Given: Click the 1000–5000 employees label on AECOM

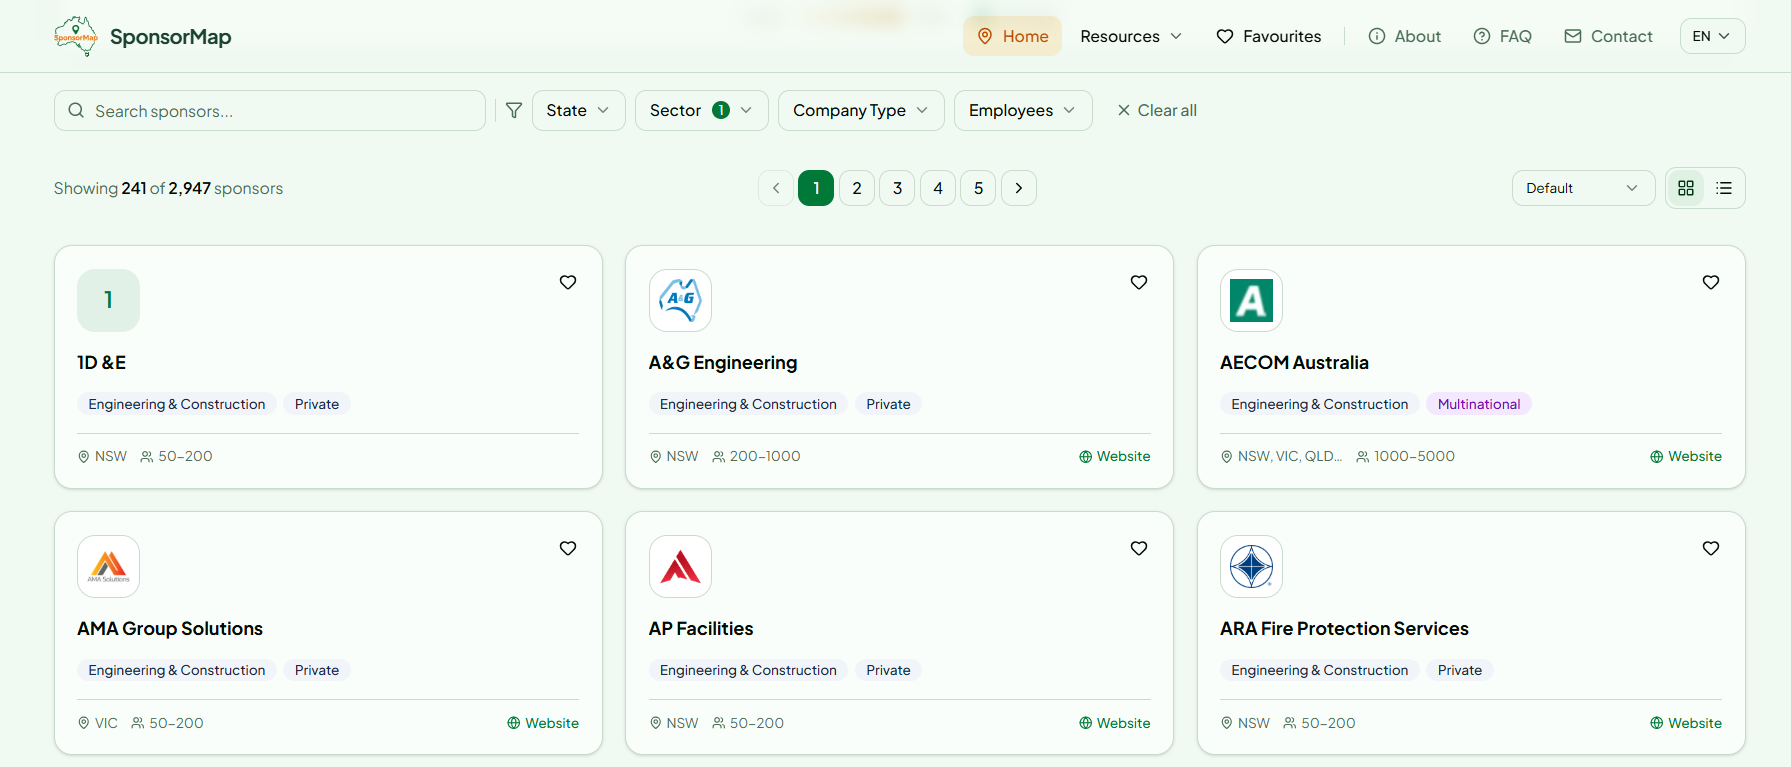Looking at the screenshot, I should point(1405,456).
